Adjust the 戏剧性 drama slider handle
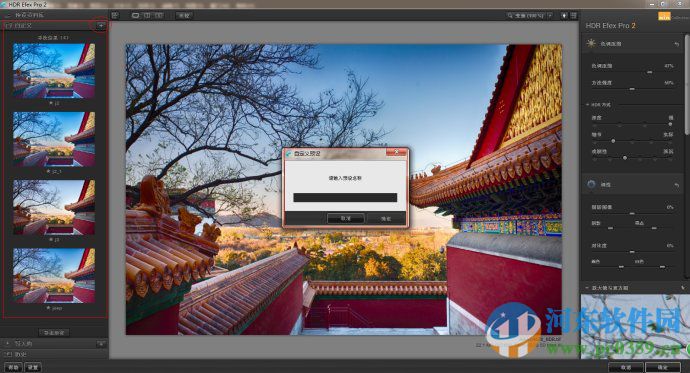The image size is (690, 373). tap(624, 157)
